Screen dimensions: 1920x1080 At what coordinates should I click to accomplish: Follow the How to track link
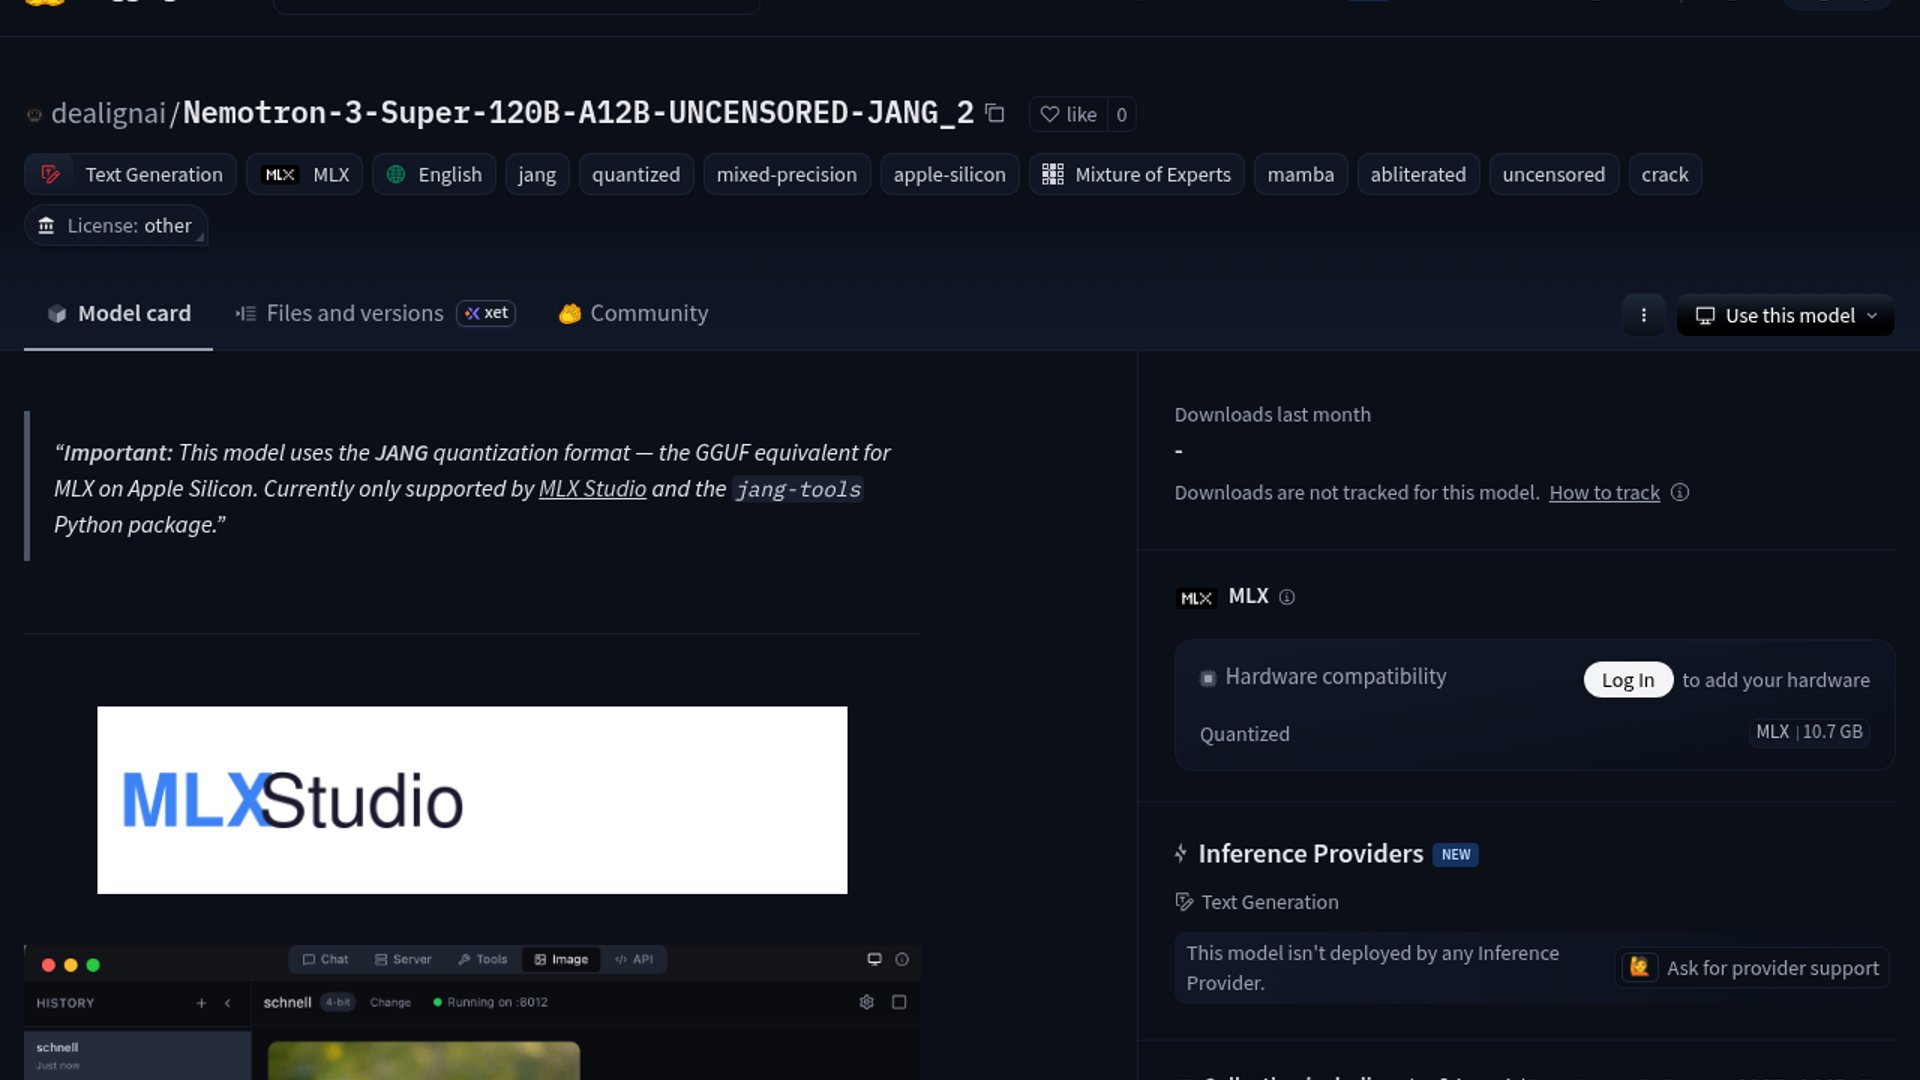[1604, 492]
